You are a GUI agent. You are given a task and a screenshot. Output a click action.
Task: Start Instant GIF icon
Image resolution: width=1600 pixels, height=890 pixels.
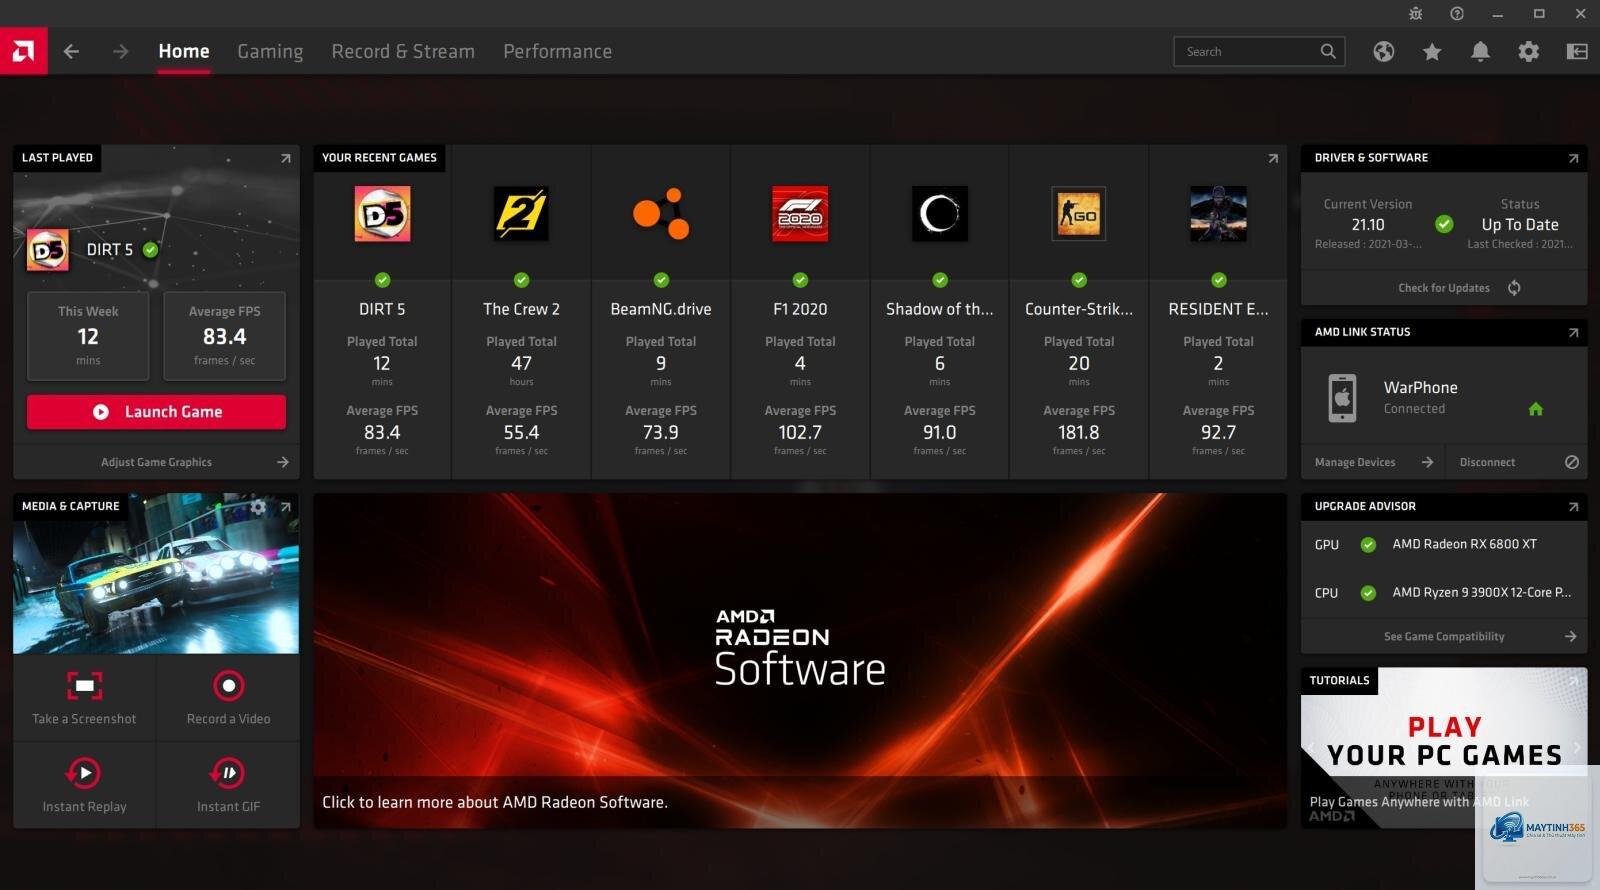228,773
